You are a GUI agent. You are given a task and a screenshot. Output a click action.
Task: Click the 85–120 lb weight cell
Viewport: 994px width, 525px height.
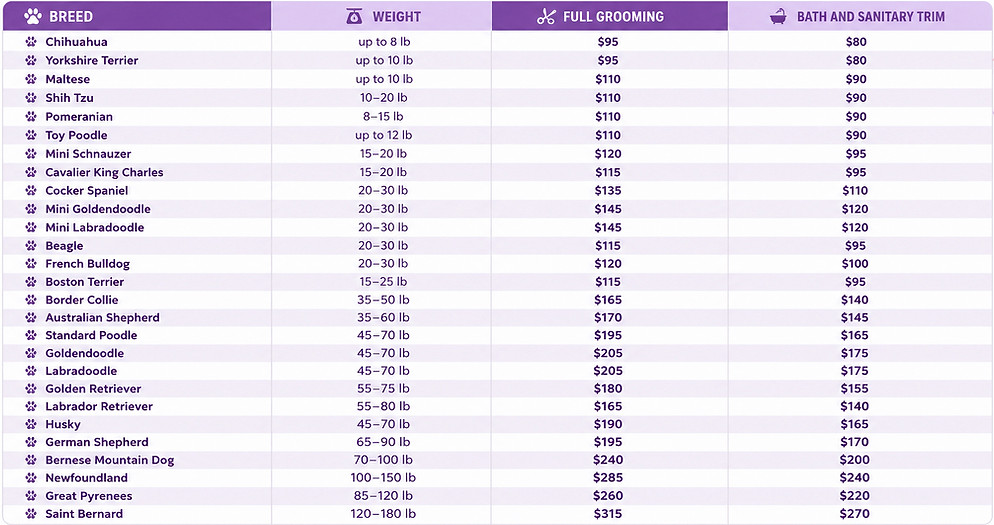click(383, 496)
